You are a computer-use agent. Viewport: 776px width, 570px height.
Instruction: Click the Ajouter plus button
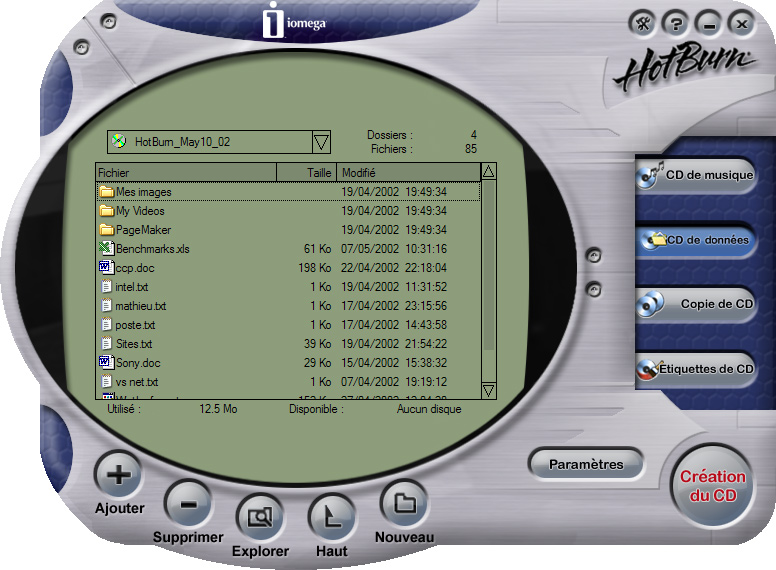click(x=118, y=475)
